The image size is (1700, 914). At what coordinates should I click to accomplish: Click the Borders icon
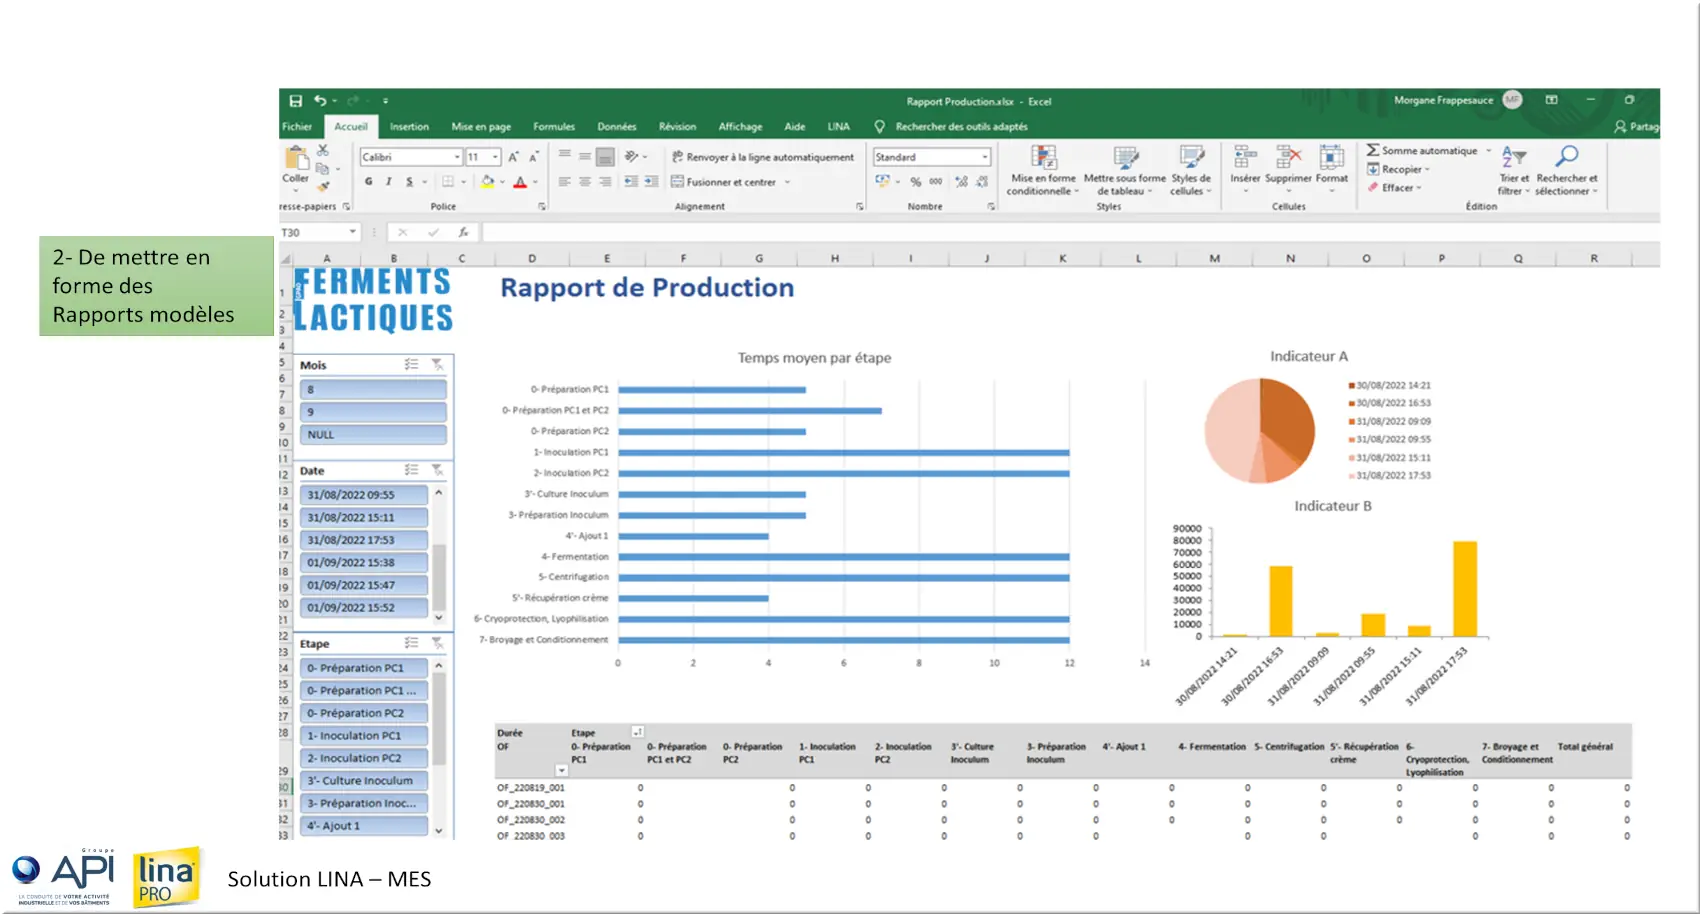point(448,182)
